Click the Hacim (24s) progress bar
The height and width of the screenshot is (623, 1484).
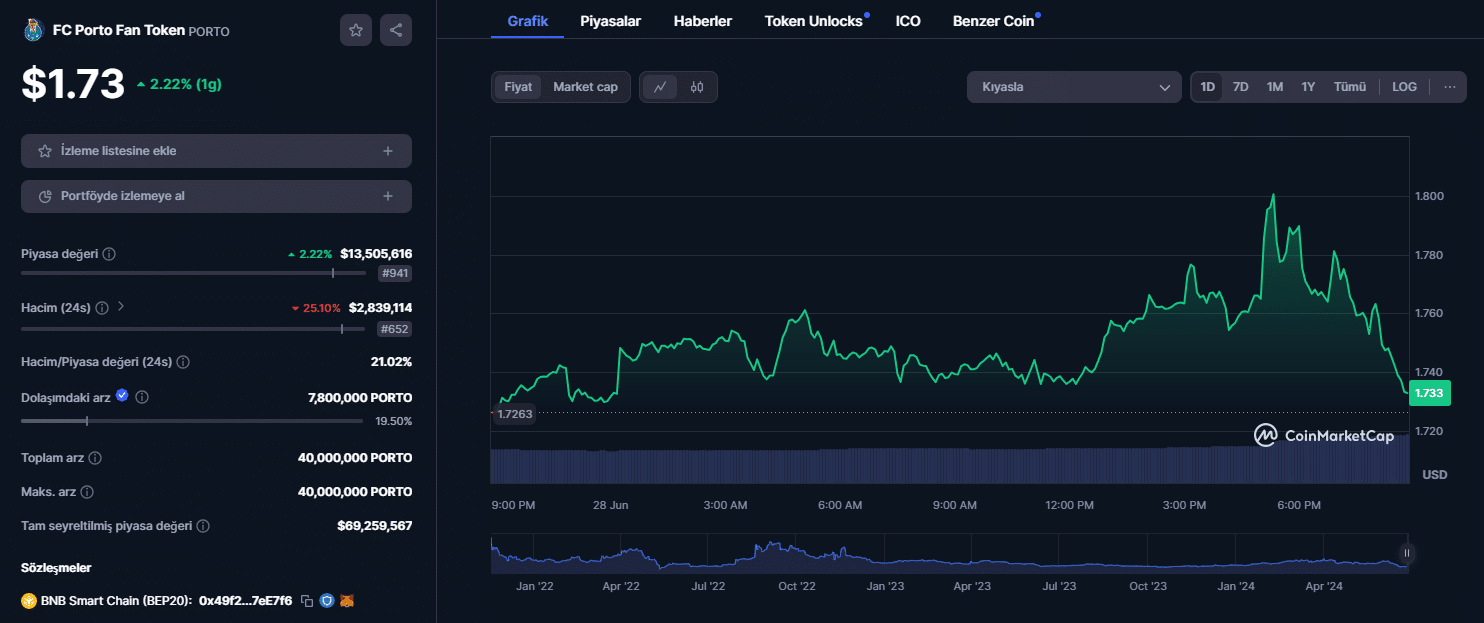pos(191,328)
